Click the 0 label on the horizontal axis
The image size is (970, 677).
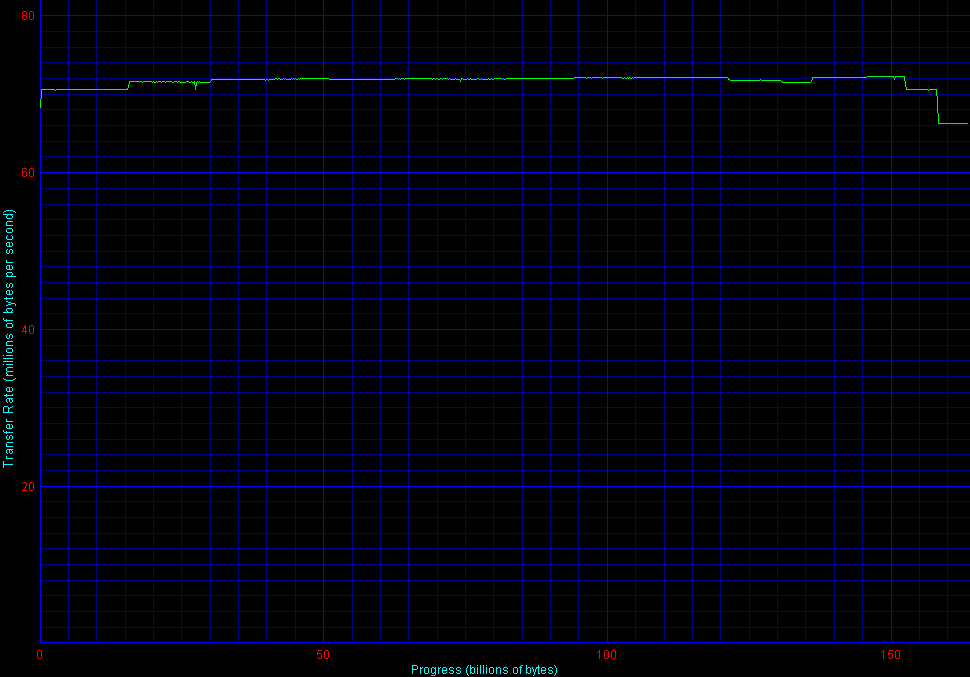(39, 655)
